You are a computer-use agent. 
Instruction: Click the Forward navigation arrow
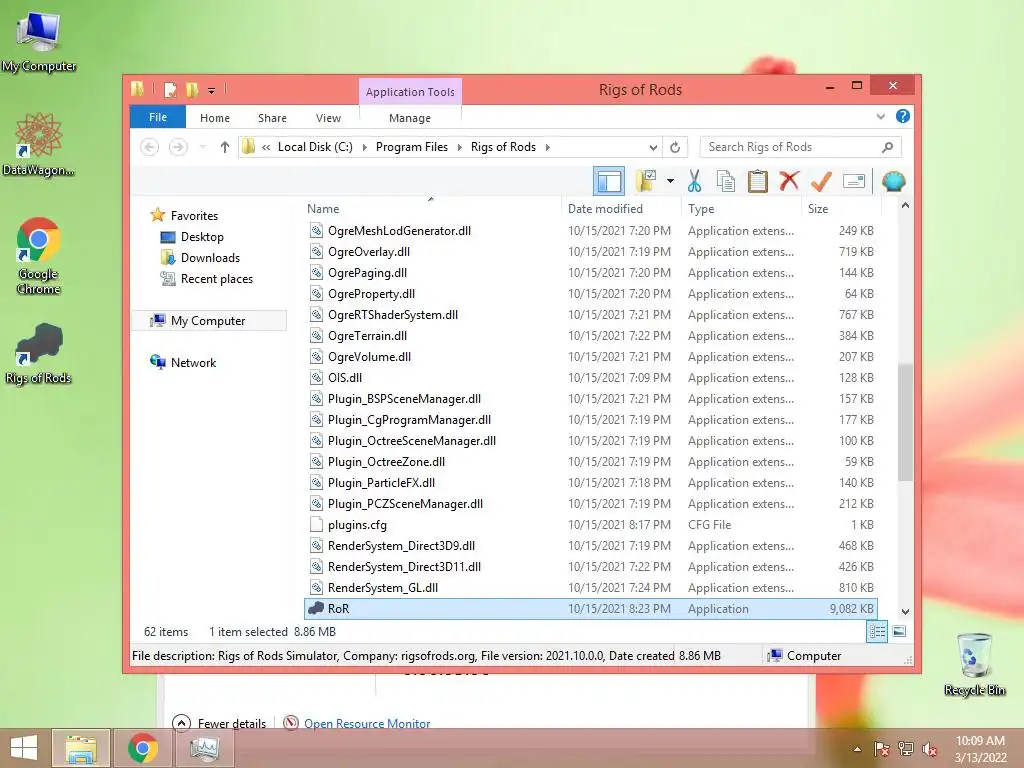coord(178,147)
